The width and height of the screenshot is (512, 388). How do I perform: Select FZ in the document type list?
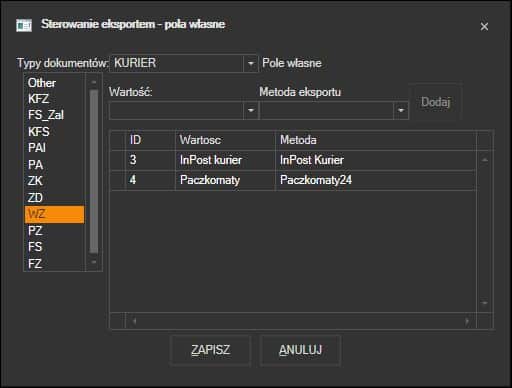pos(54,264)
